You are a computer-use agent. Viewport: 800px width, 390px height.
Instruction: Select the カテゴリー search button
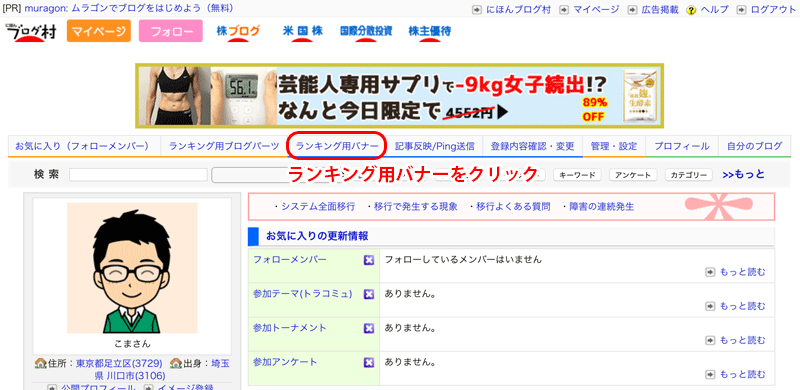pyautogui.click(x=689, y=175)
